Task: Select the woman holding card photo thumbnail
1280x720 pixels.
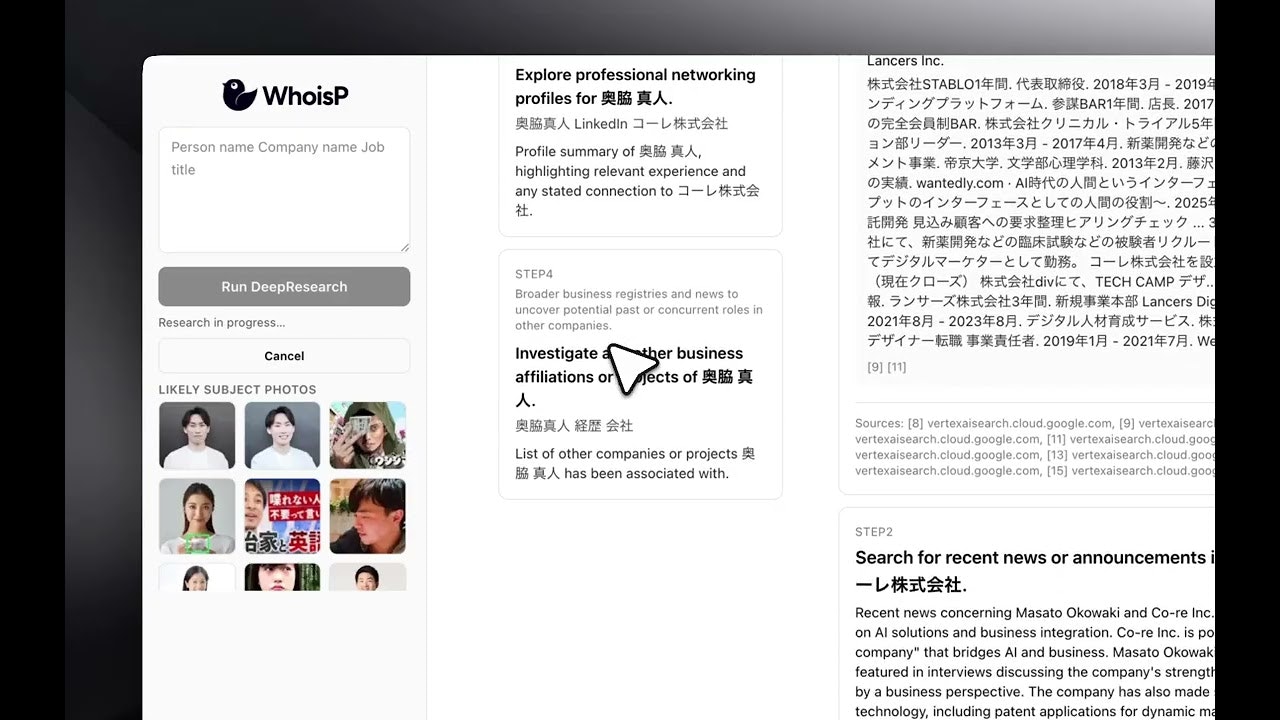Action: [x=196, y=516]
